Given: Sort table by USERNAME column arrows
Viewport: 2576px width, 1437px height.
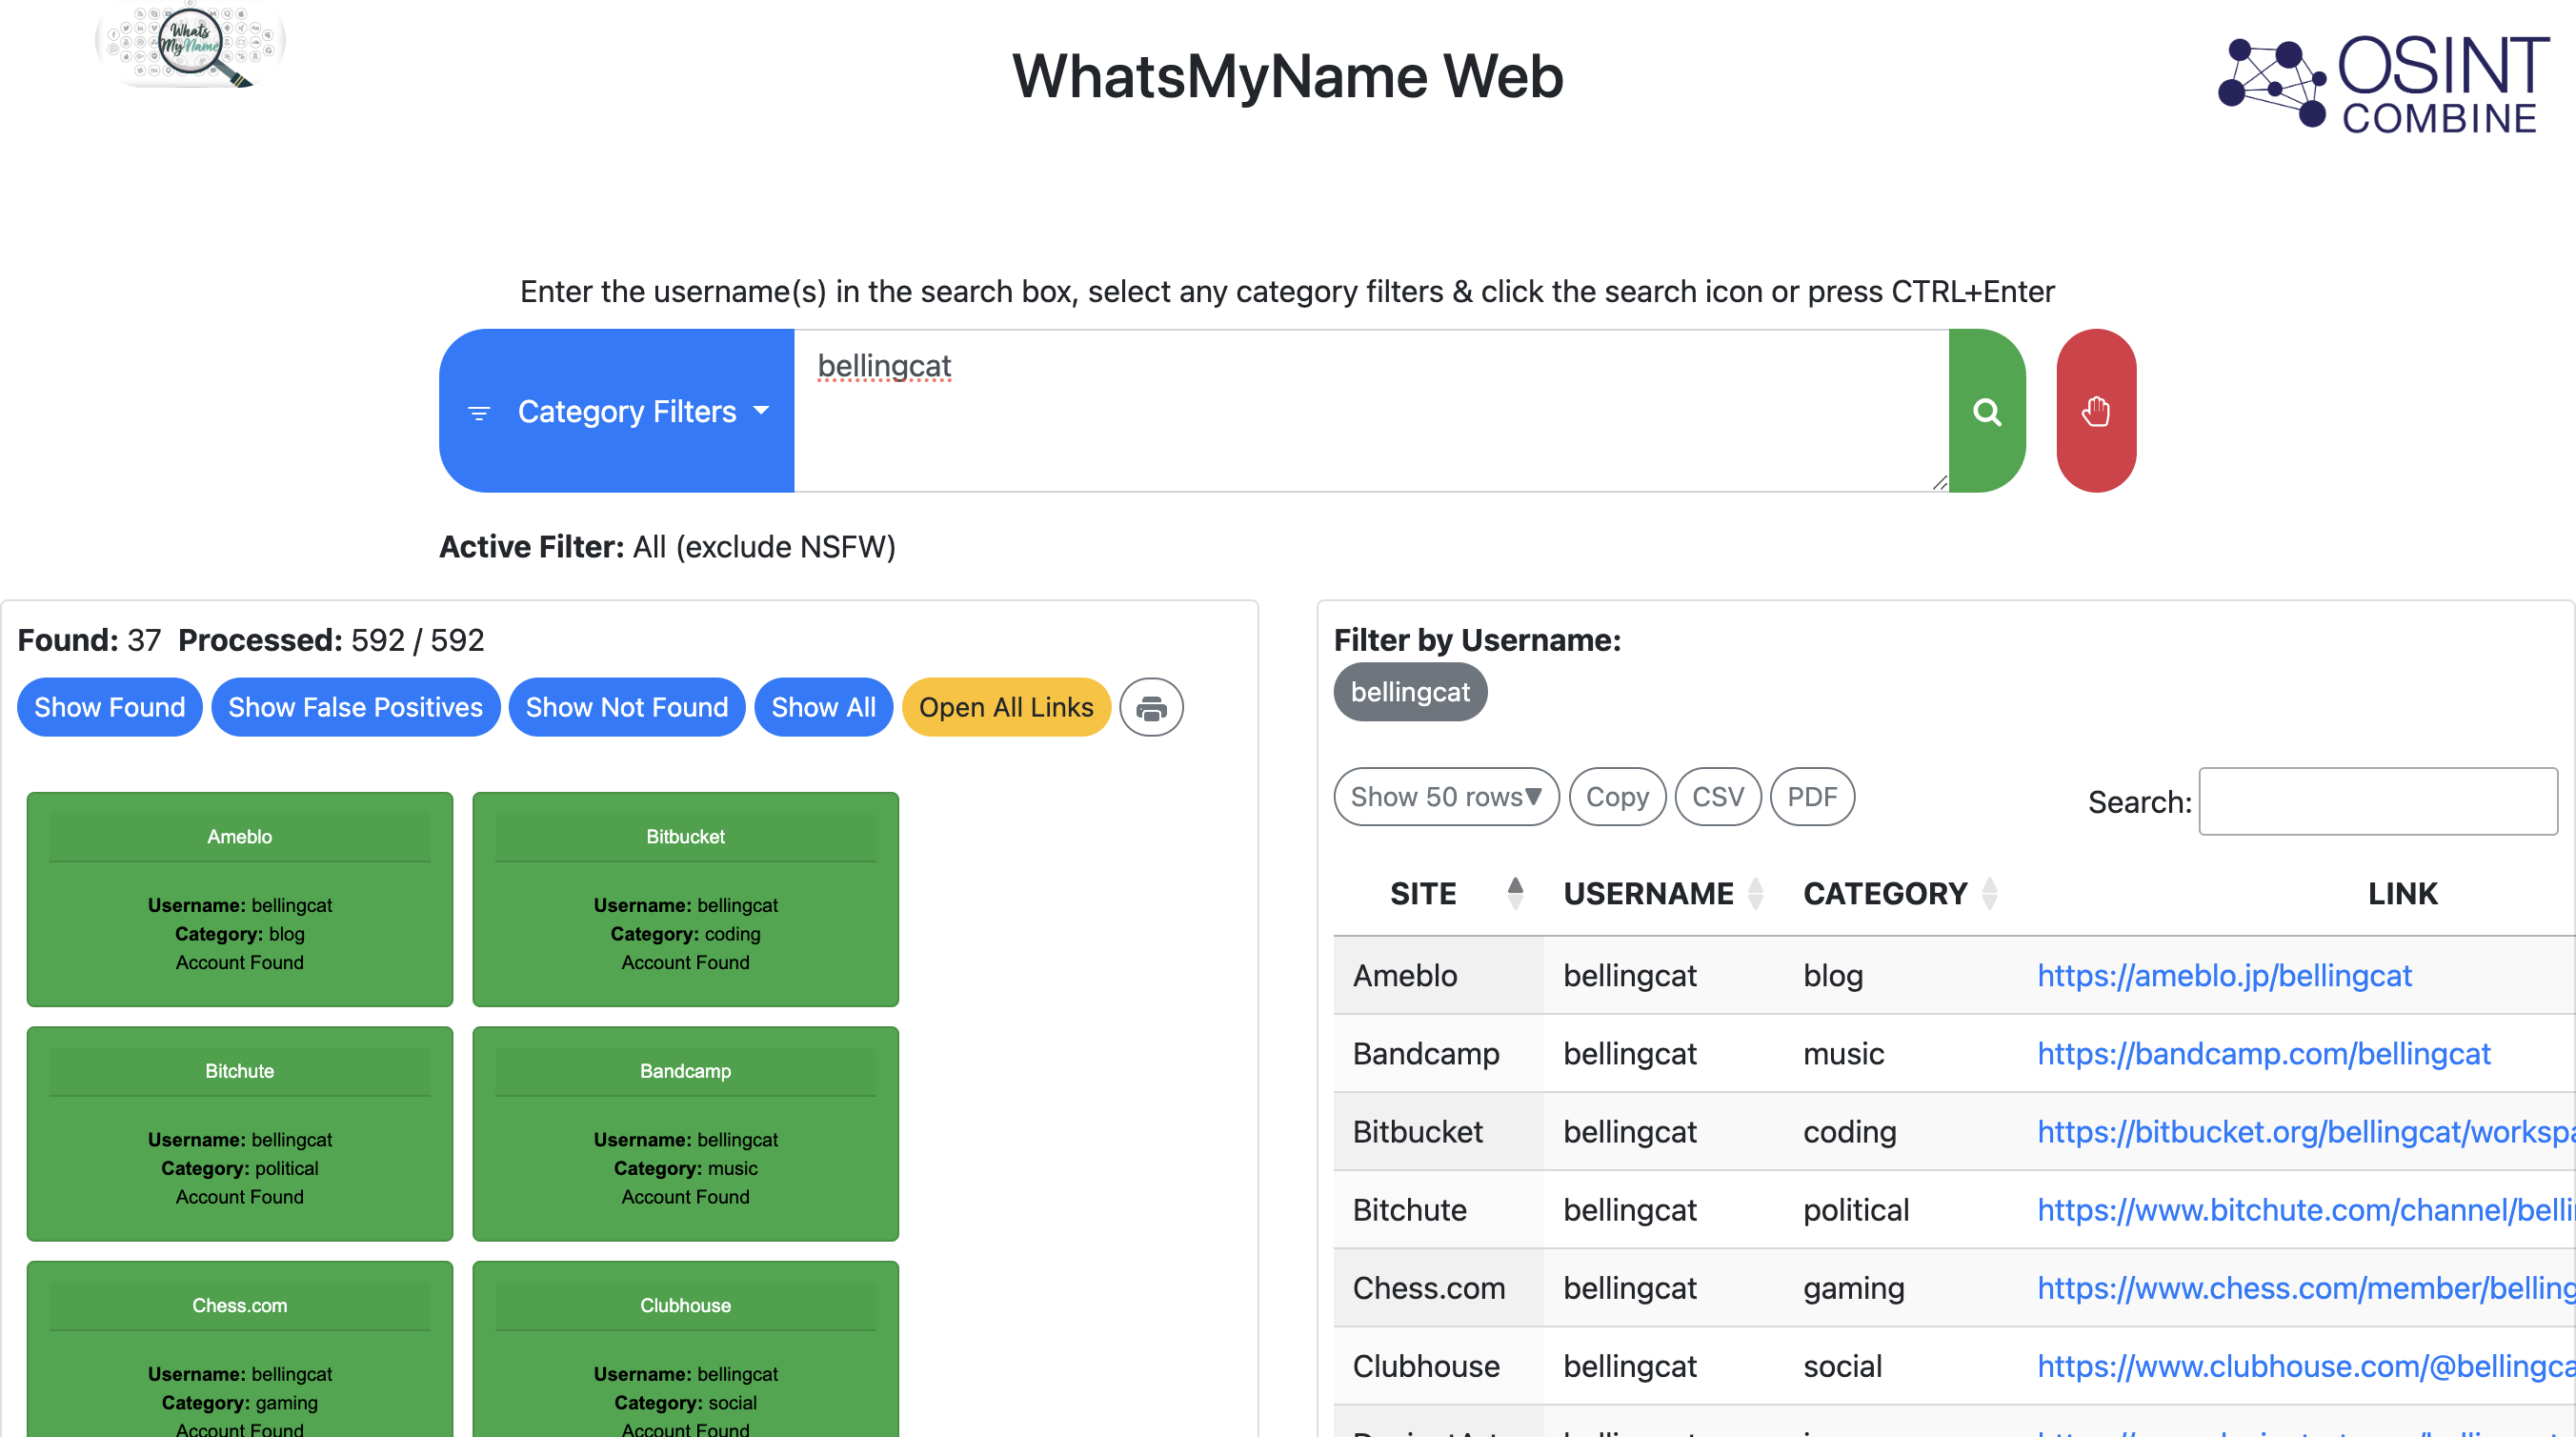Looking at the screenshot, I should click(x=1755, y=892).
